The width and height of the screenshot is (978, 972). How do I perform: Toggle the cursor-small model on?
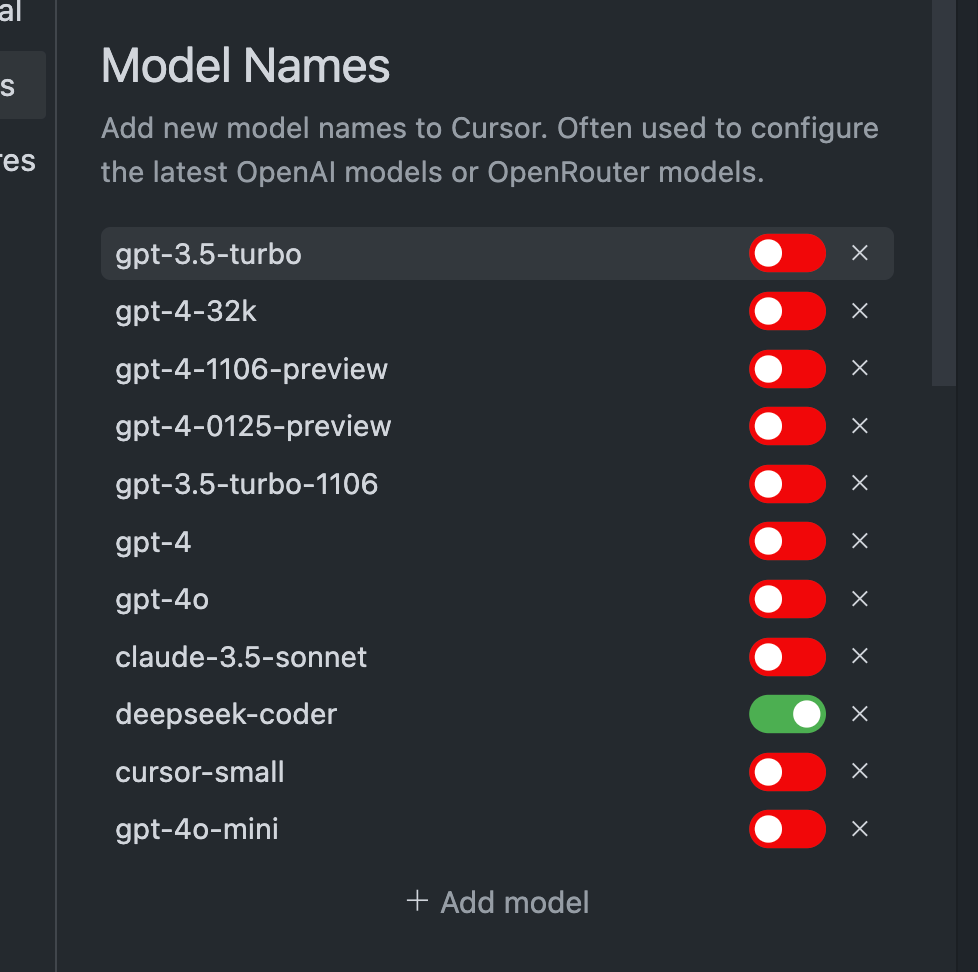787,772
